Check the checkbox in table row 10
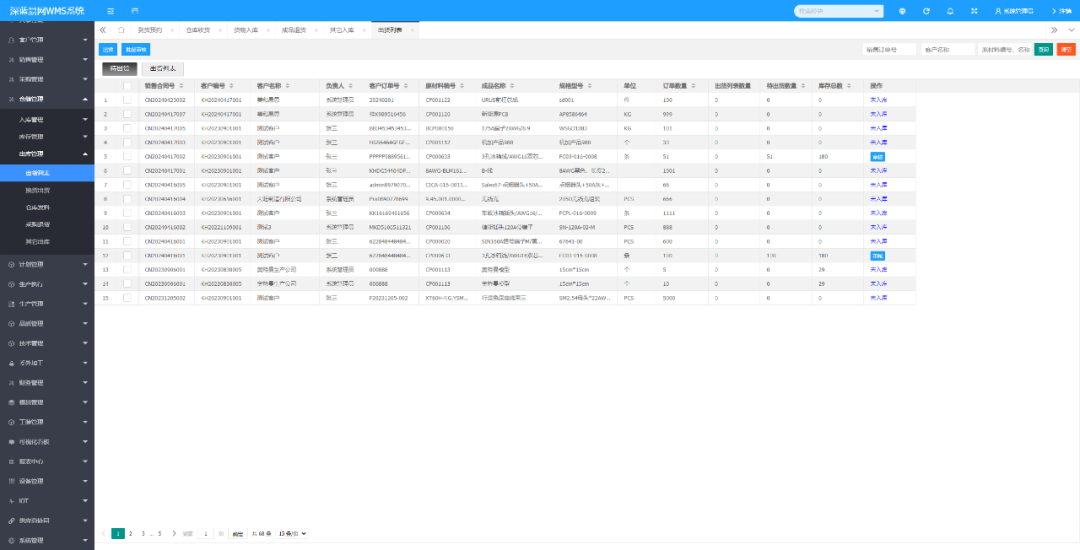Viewport: 1080px width, 550px height. [x=127, y=227]
